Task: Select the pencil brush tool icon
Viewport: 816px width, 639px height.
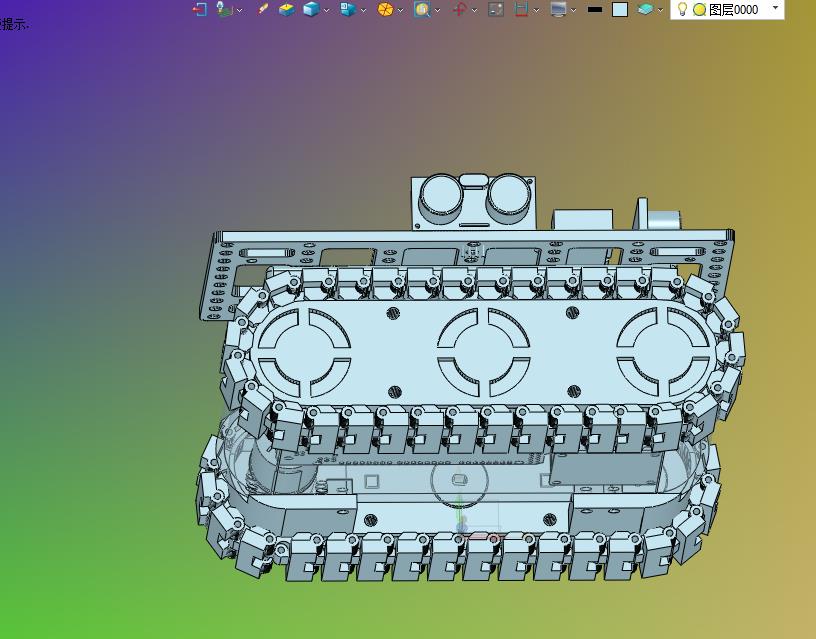Action: (x=263, y=9)
